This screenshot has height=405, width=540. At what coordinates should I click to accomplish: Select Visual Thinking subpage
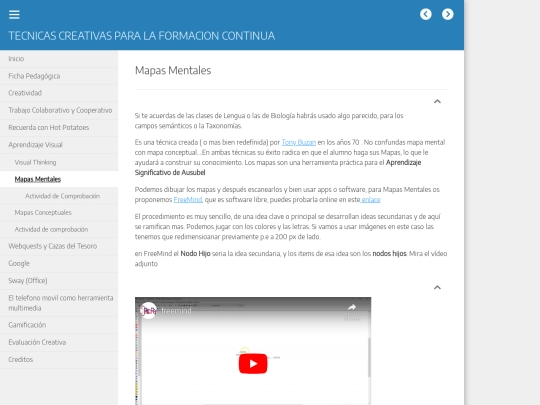pos(59,162)
